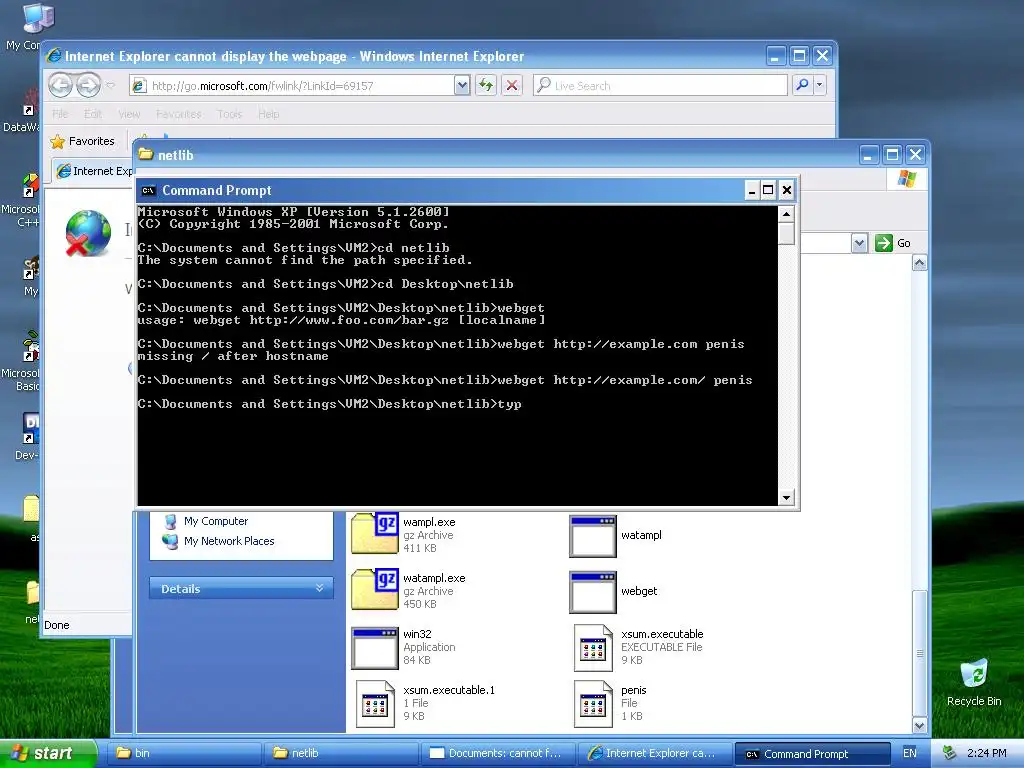Screen dimensions: 1024x768
Task: Select the xsum.executable file icon
Action: 593,647
